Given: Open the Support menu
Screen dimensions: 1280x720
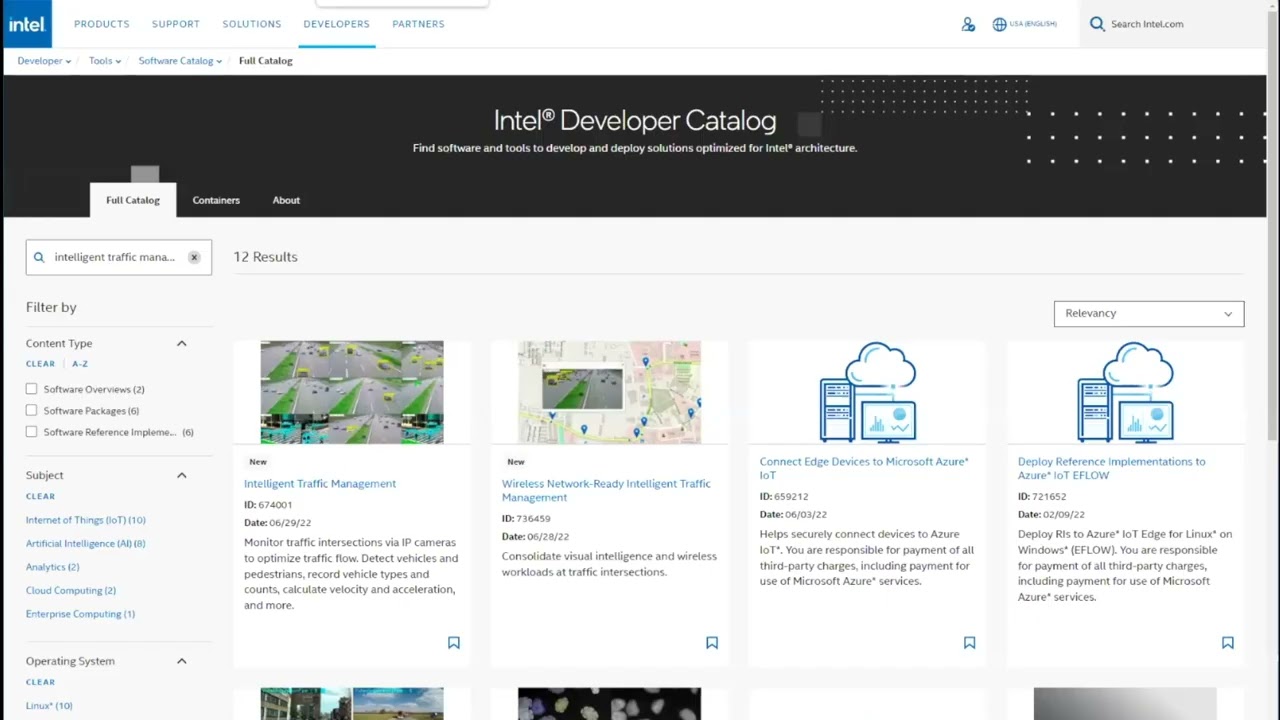Looking at the screenshot, I should [x=176, y=24].
